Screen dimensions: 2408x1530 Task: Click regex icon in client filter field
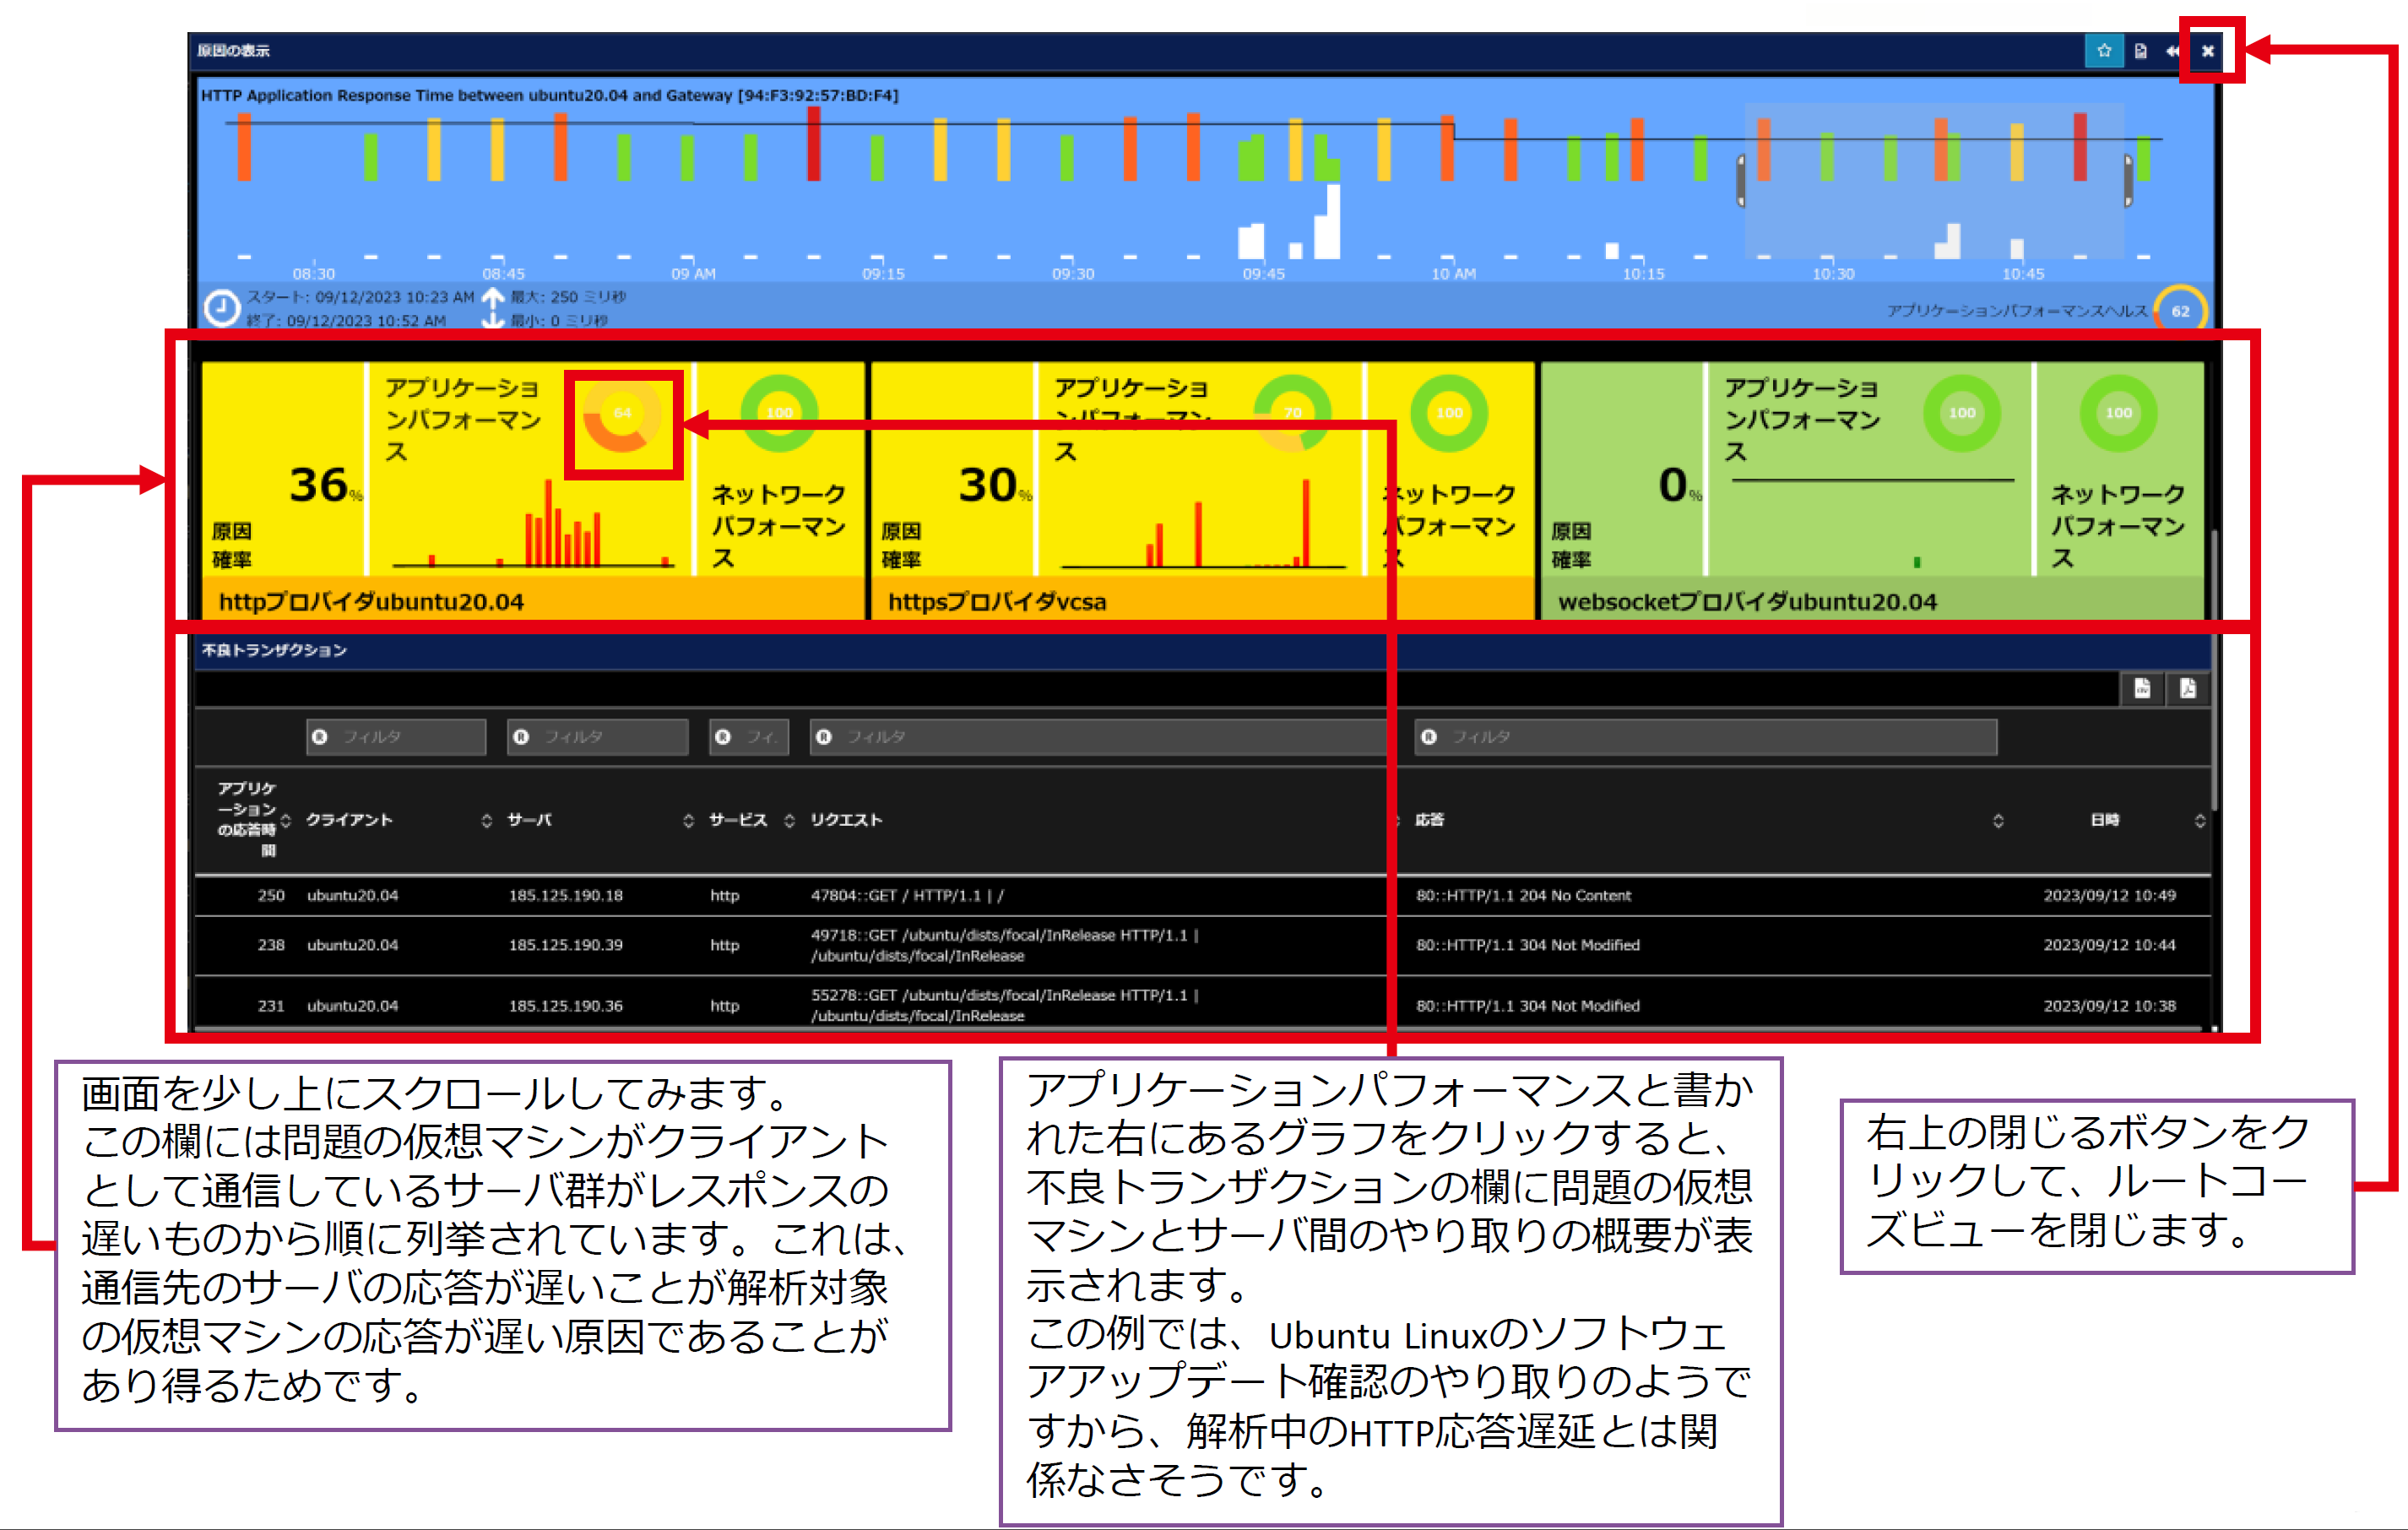[320, 737]
